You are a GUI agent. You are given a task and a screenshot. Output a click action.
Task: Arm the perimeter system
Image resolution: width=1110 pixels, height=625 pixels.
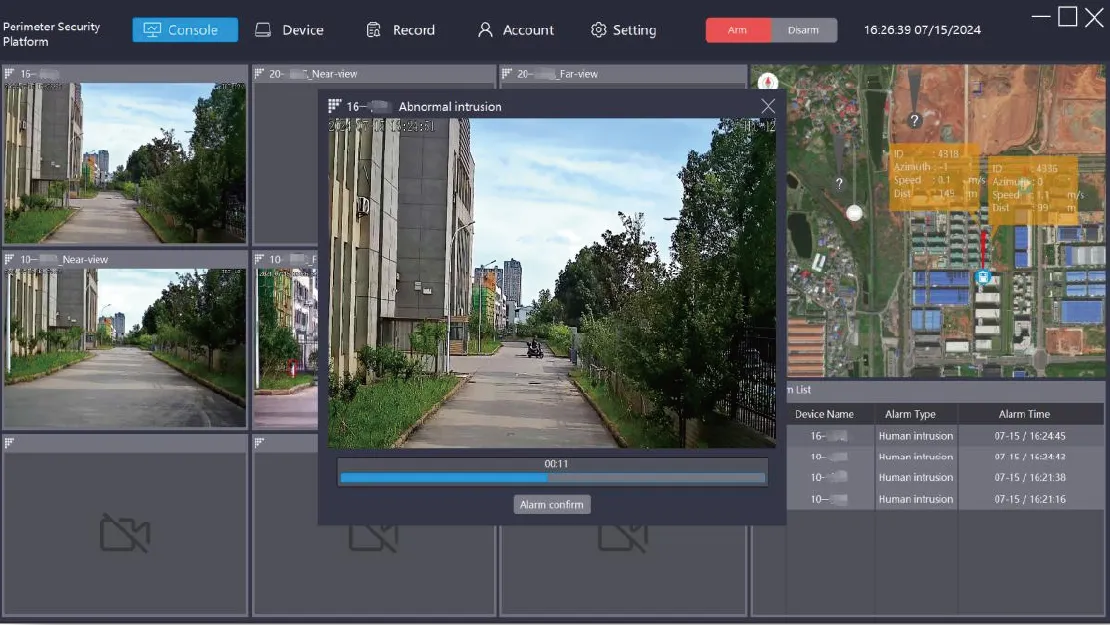(x=738, y=30)
